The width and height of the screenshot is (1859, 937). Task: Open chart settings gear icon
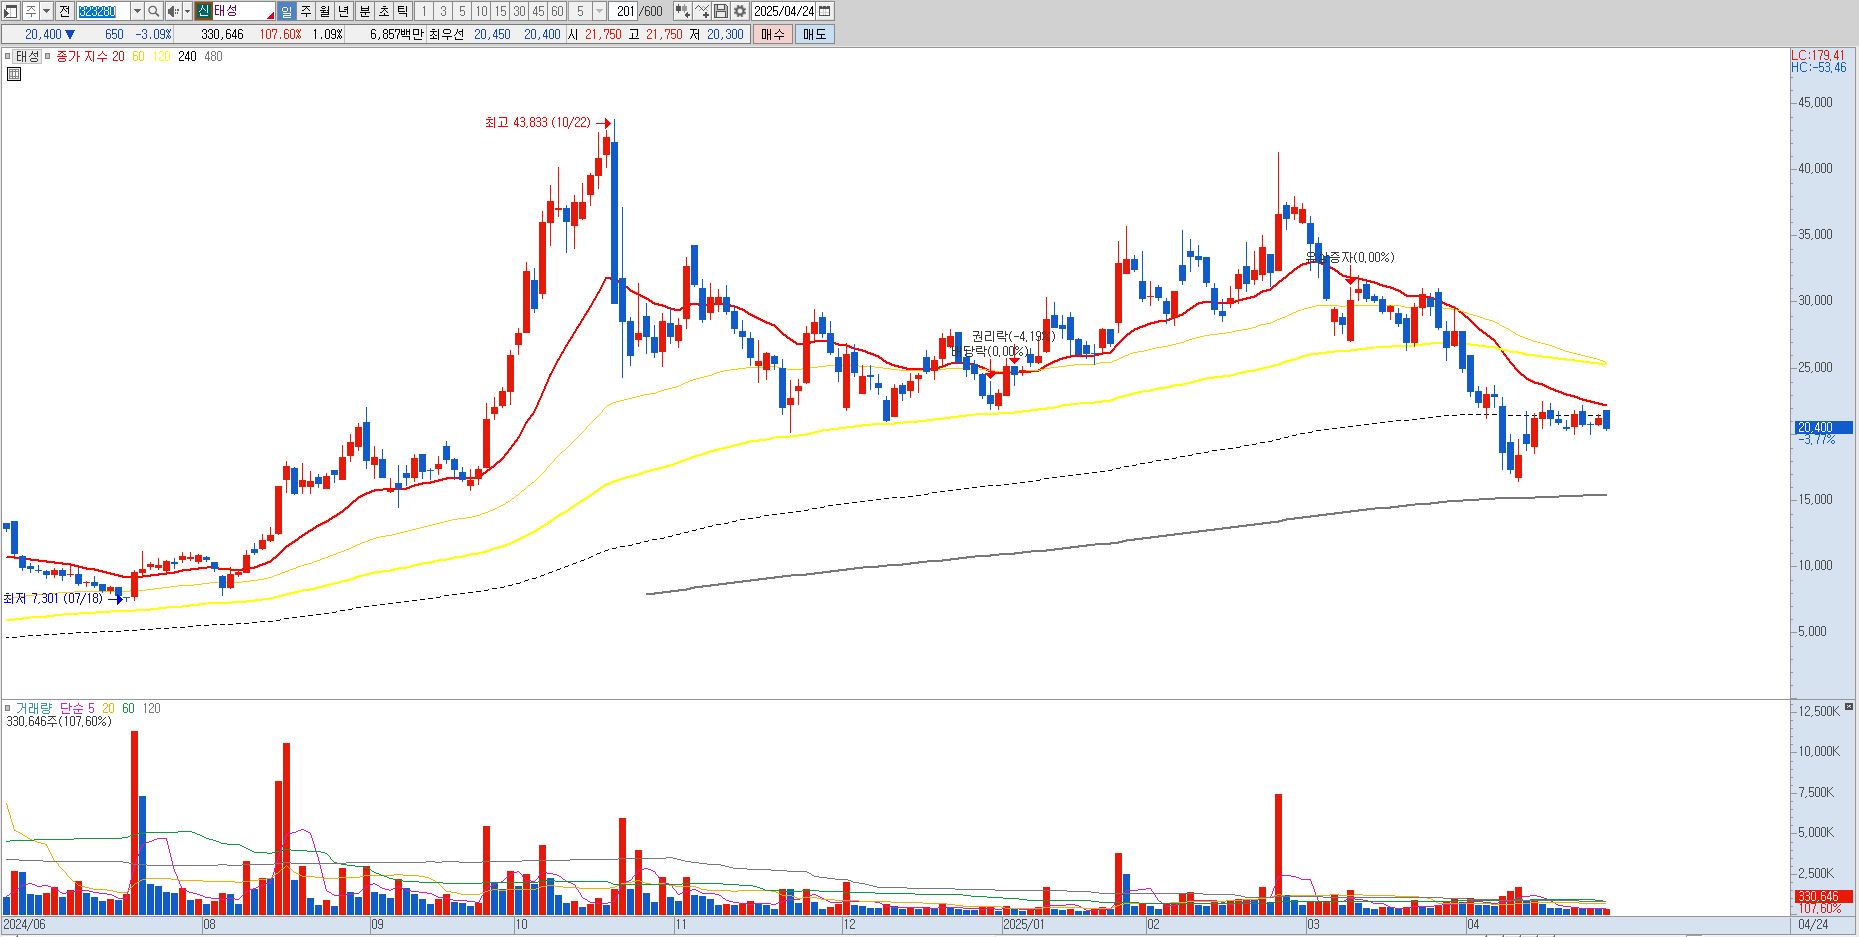click(x=739, y=11)
